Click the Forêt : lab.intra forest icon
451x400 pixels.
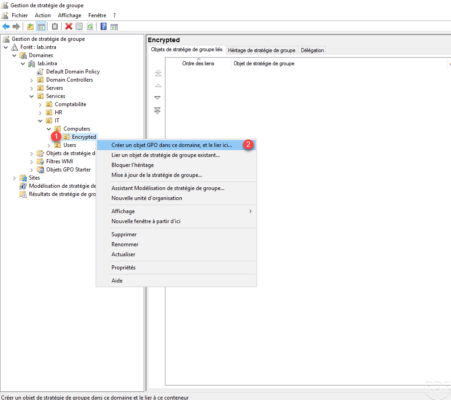(x=15, y=47)
